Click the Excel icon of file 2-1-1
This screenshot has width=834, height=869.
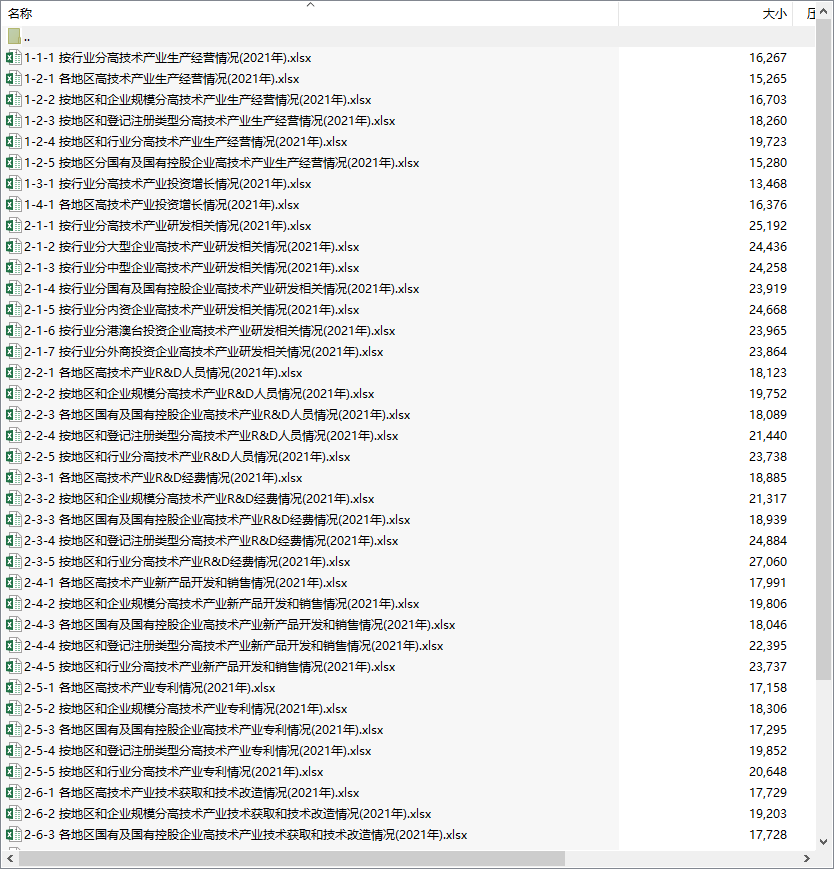(13, 226)
